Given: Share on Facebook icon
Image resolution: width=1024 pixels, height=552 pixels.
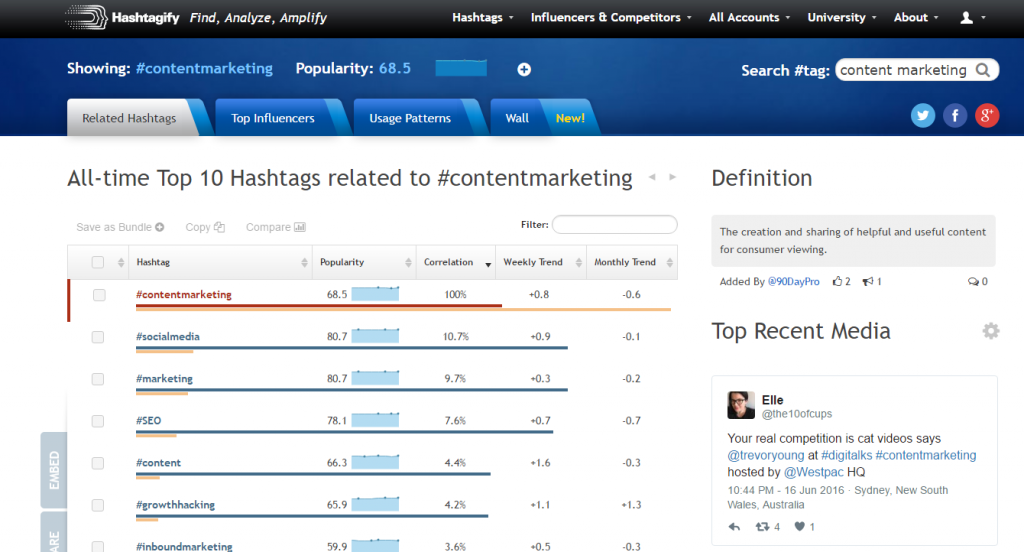Looking at the screenshot, I should coord(955,116).
